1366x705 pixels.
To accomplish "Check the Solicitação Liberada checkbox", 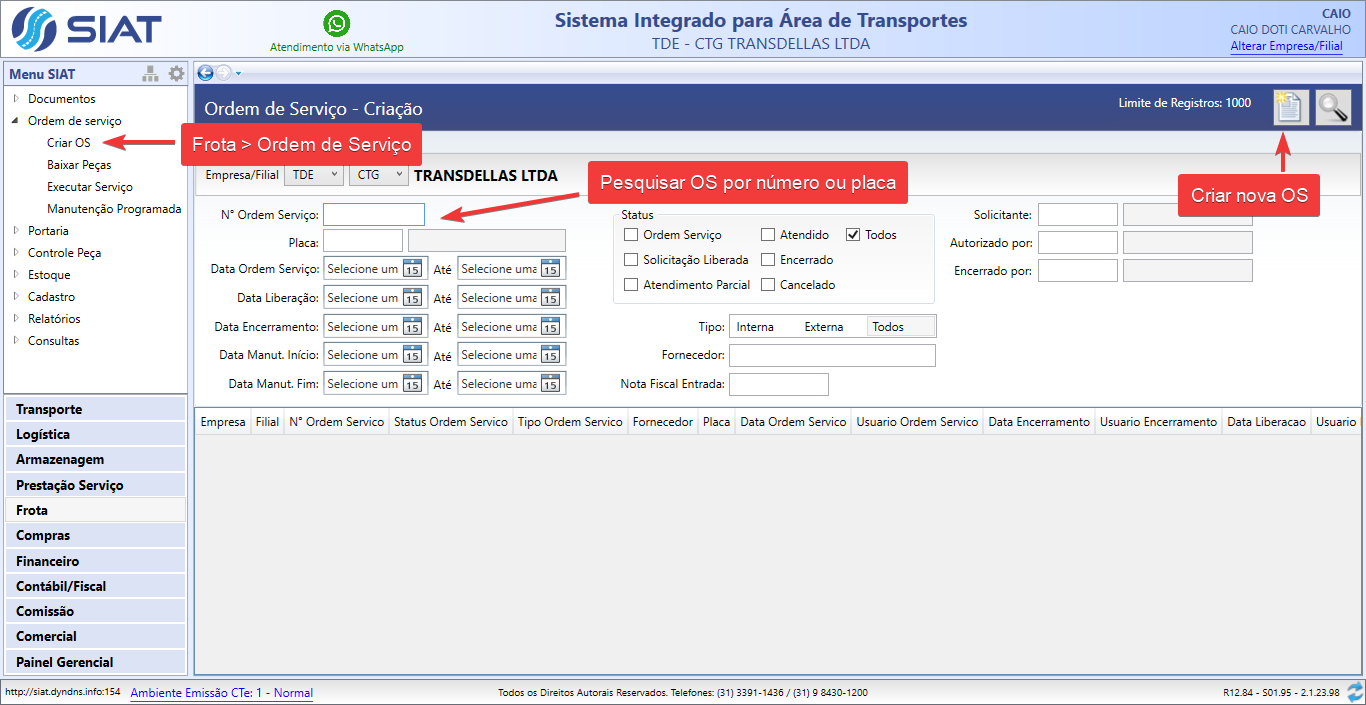I will [x=631, y=260].
